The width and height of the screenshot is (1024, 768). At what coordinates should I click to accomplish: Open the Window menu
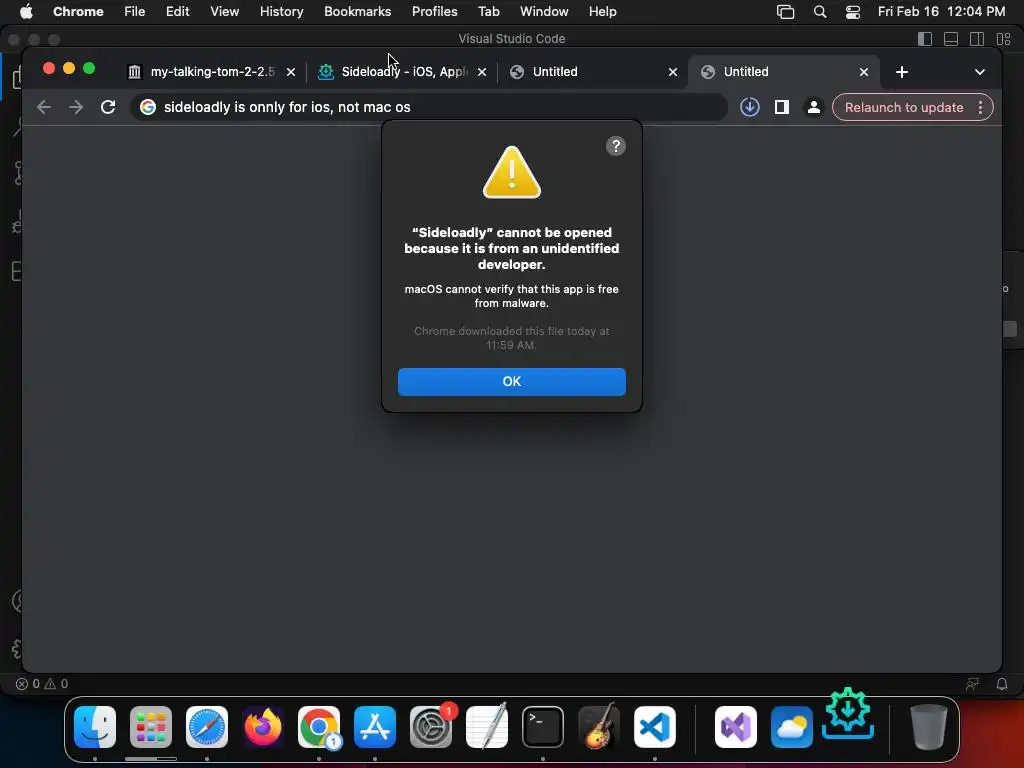coord(544,12)
